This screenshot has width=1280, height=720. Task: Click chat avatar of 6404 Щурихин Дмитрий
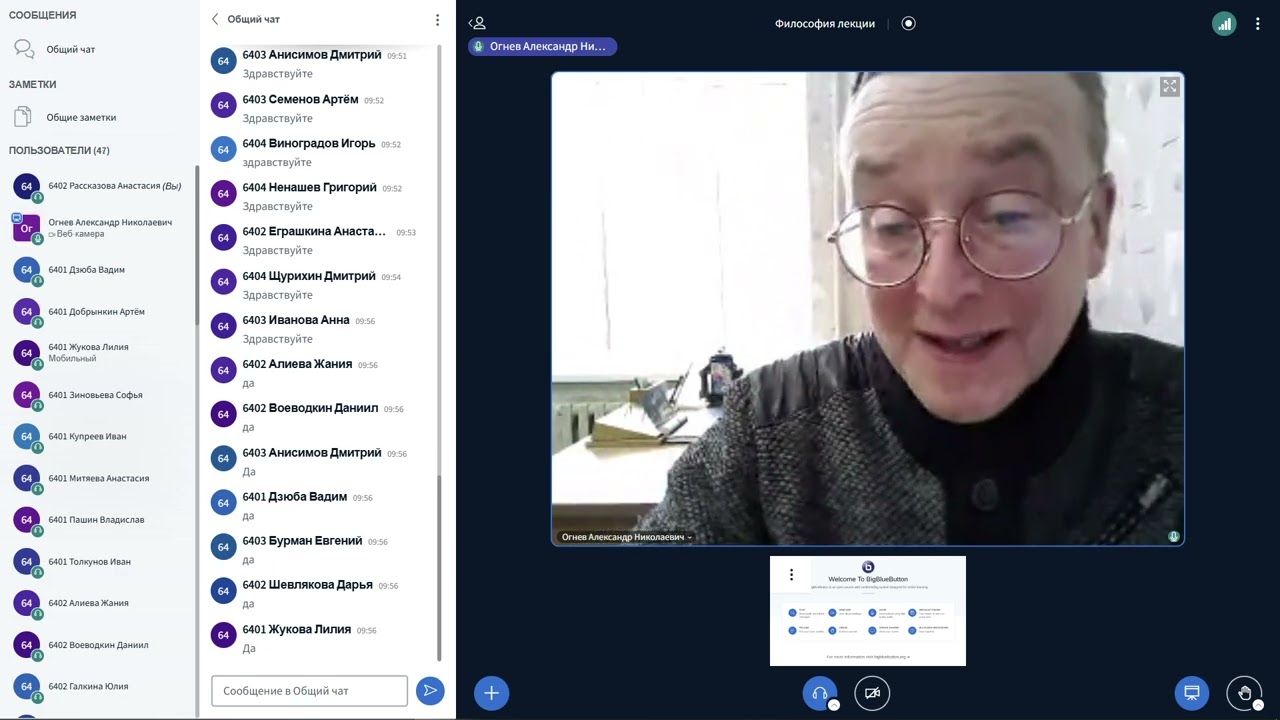pos(223,282)
